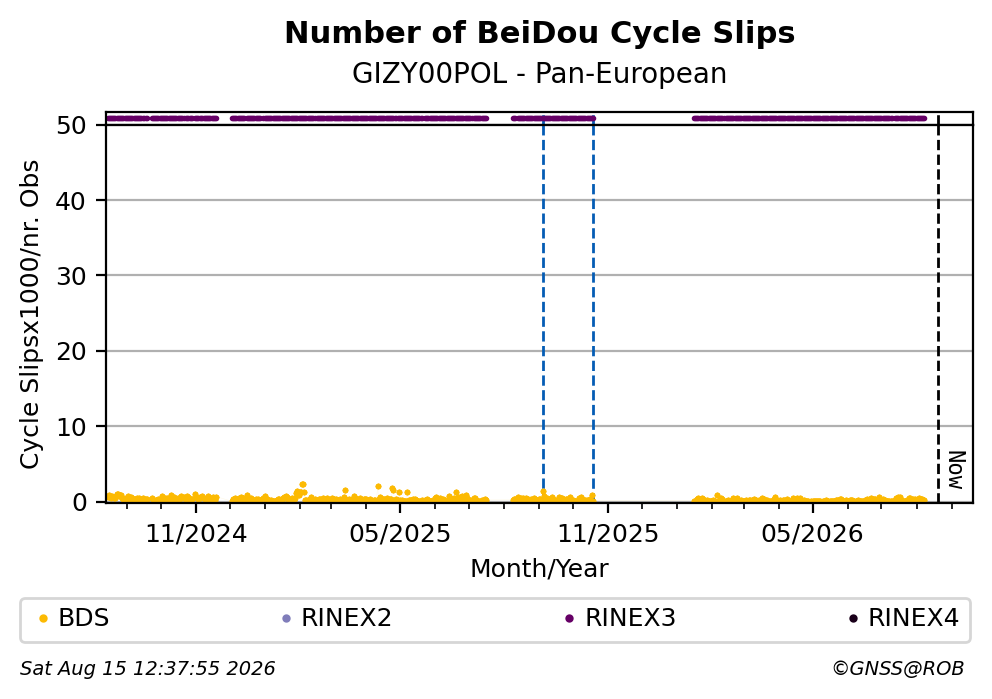Click the 'Month/Year' axis label

click(x=539, y=569)
